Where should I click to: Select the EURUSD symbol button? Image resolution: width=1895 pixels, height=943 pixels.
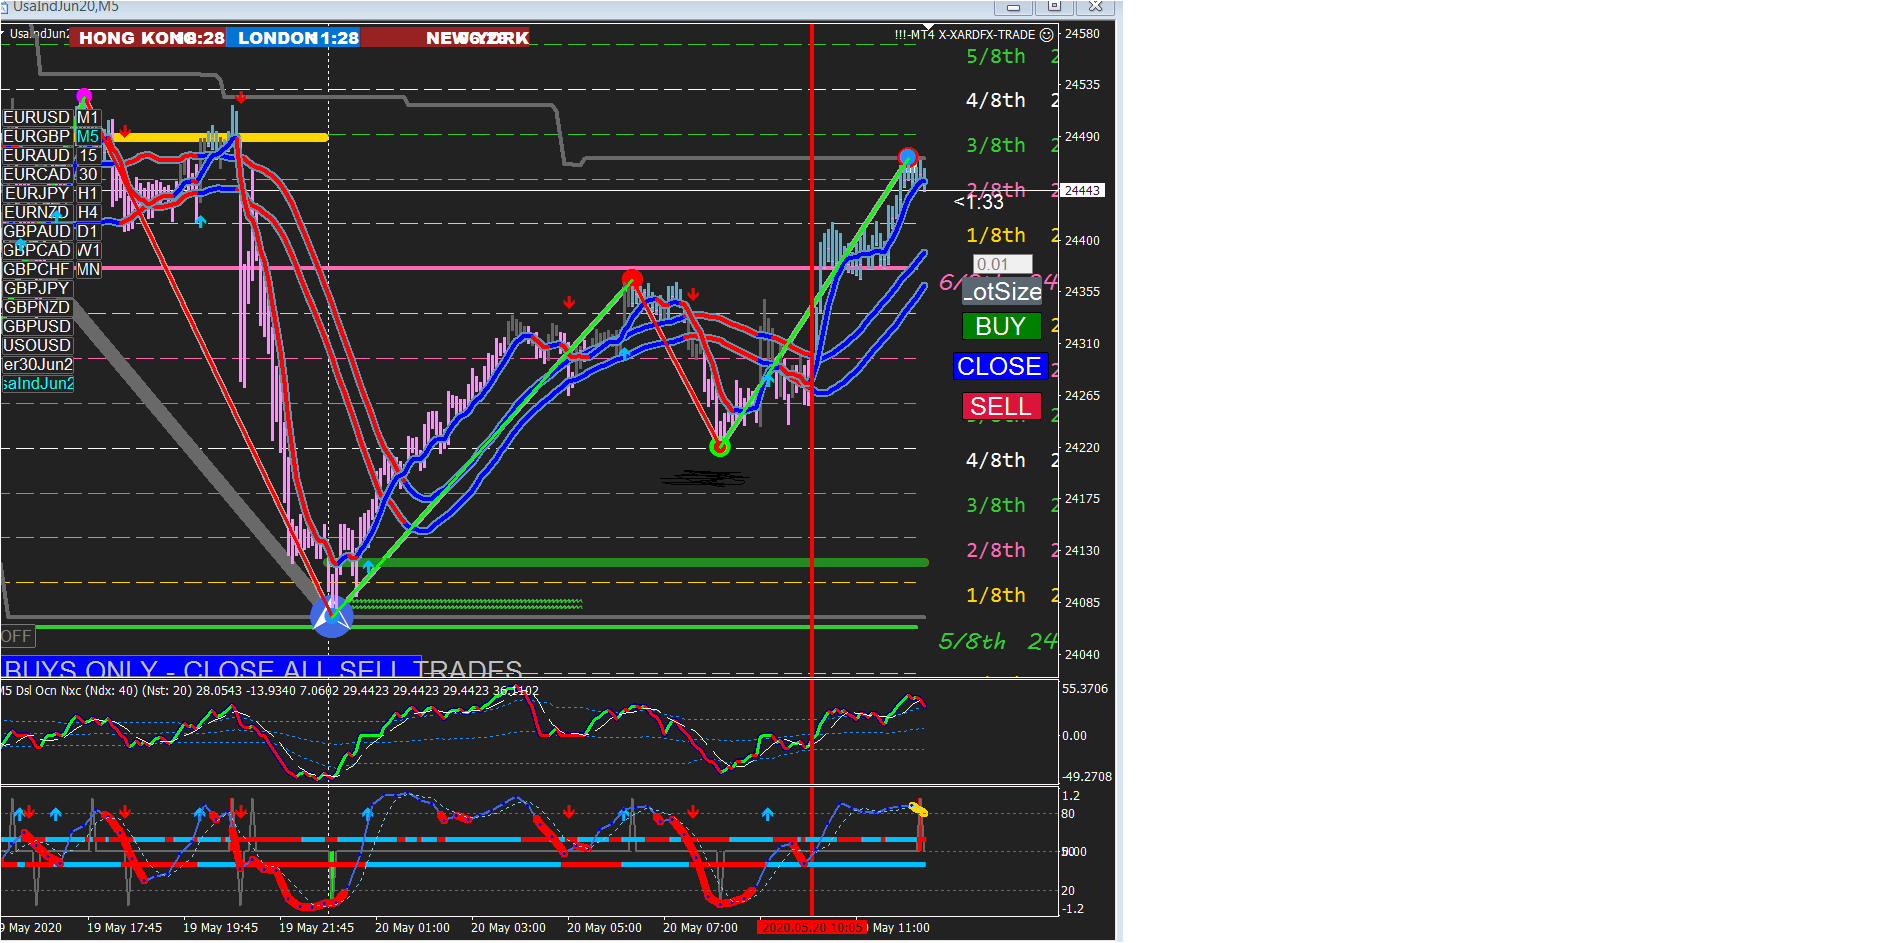37,117
